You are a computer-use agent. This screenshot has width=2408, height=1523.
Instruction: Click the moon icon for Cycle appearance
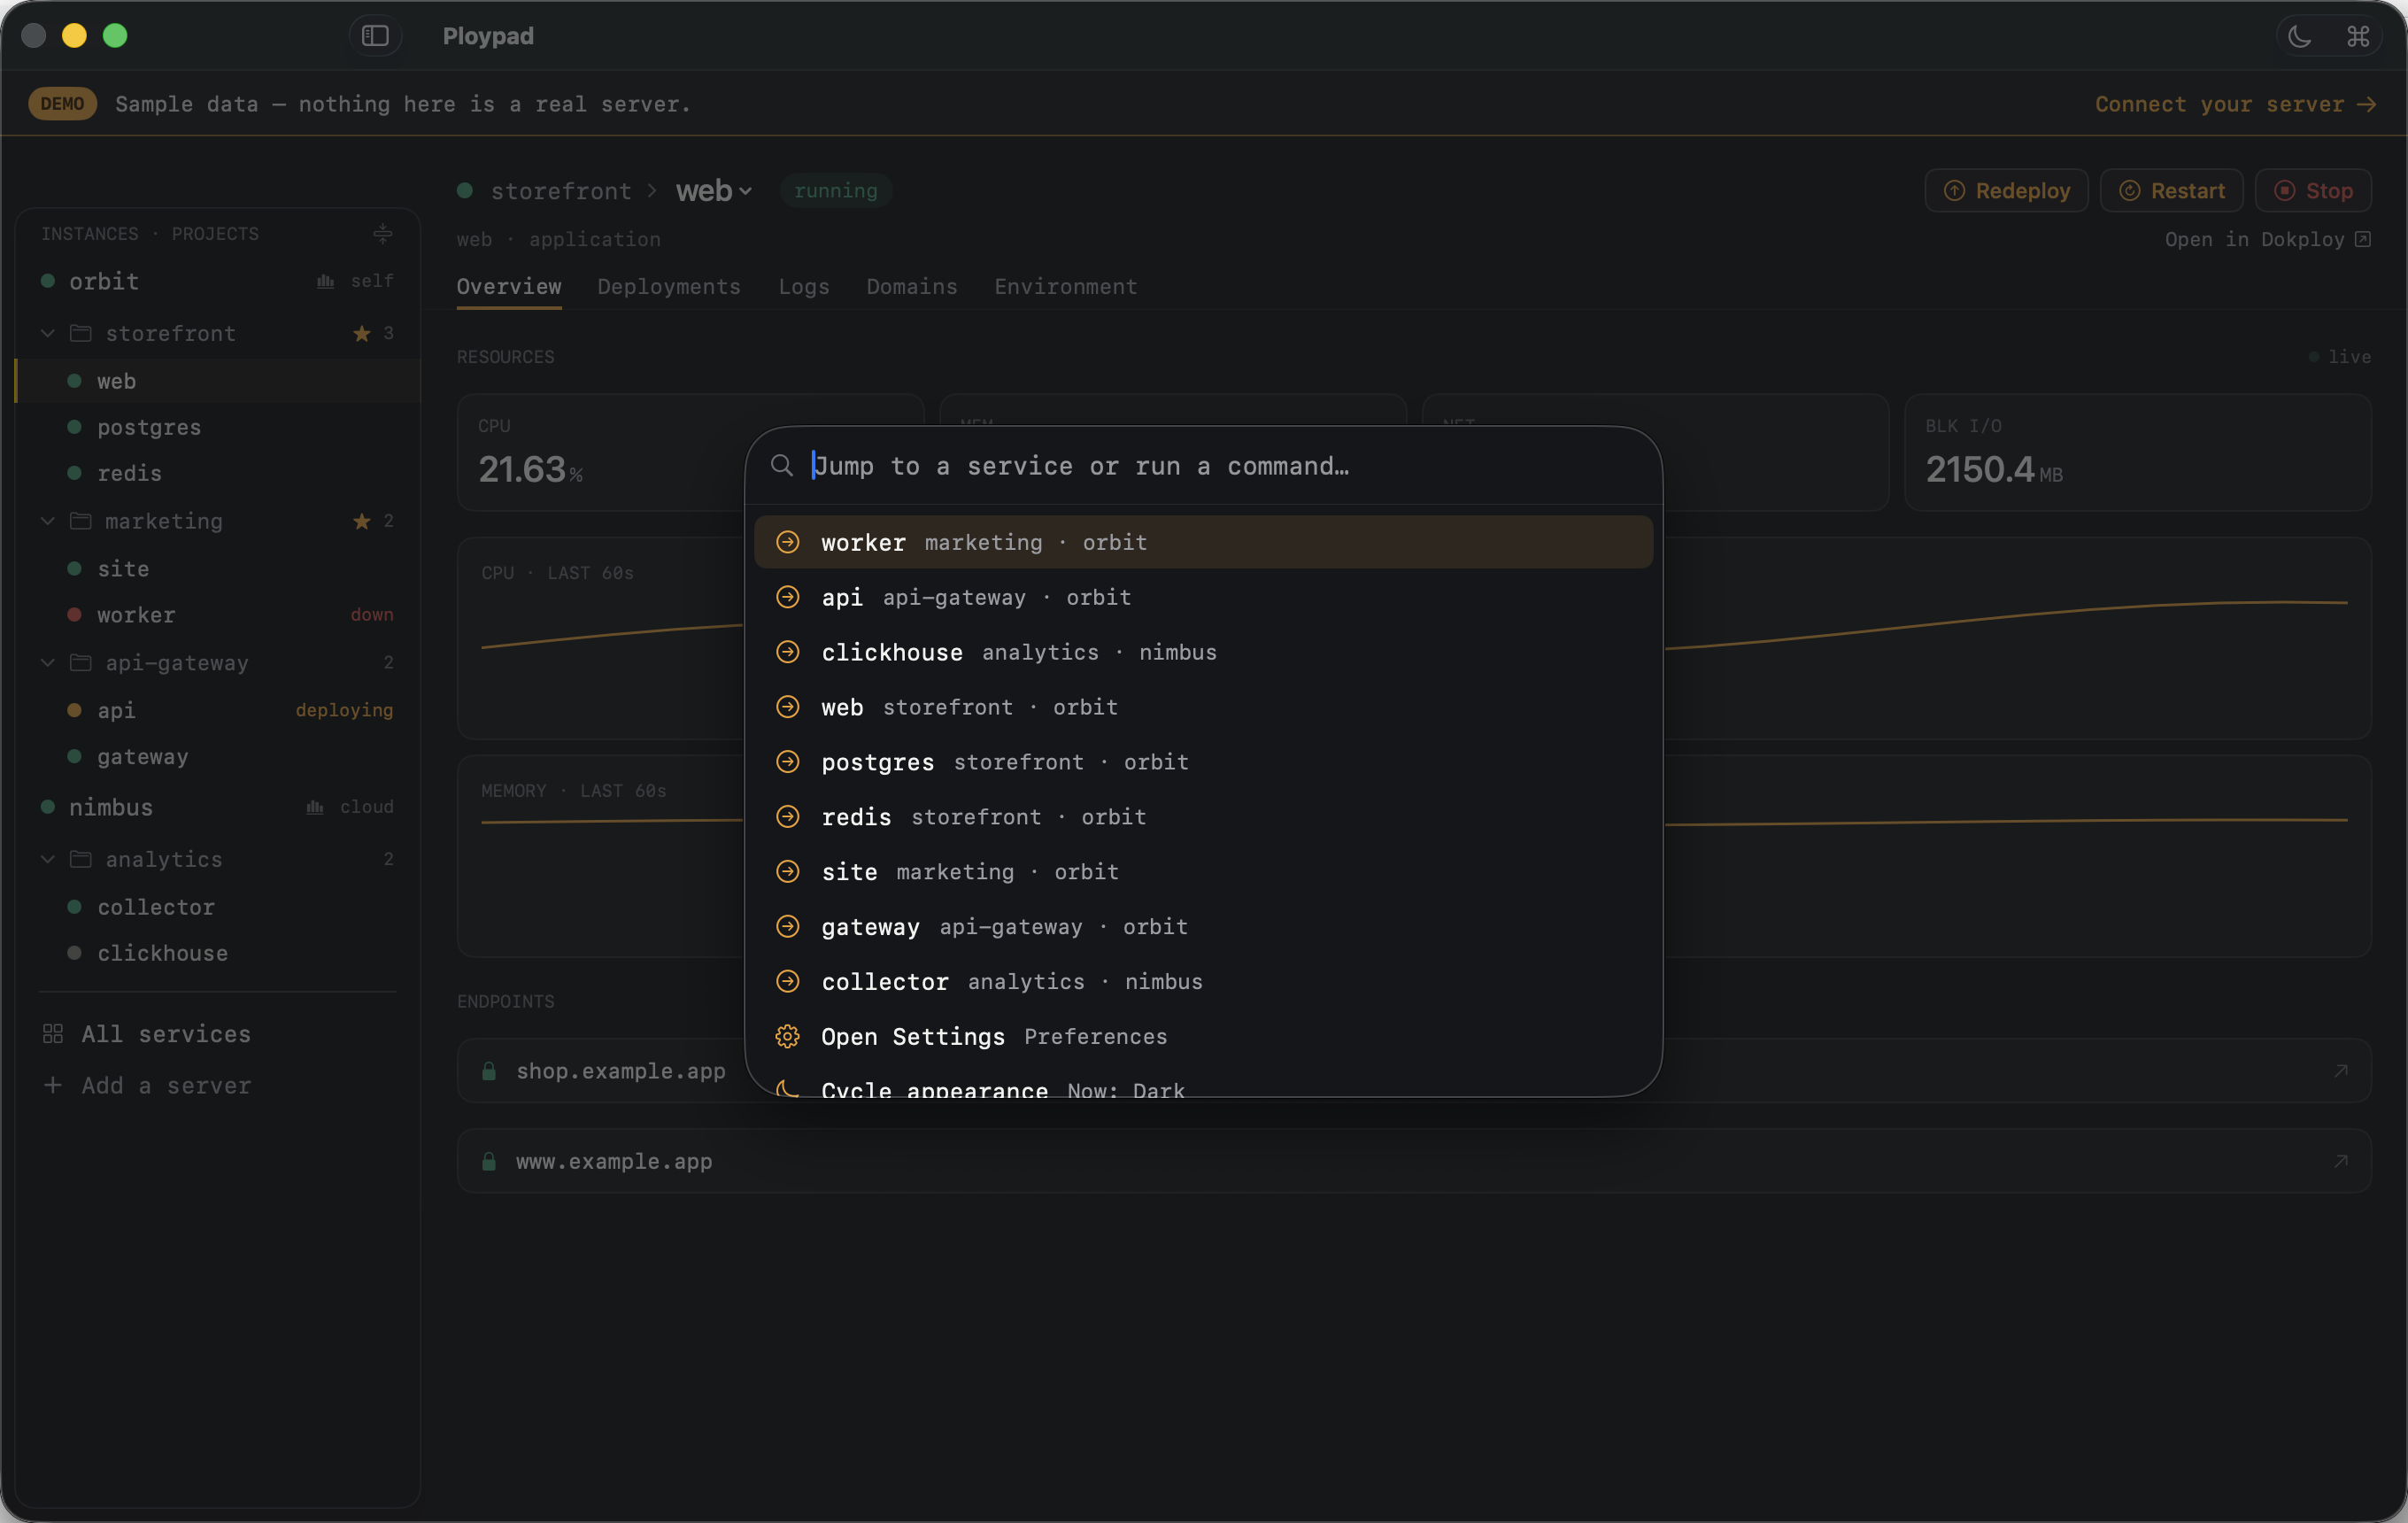coord(788,1089)
